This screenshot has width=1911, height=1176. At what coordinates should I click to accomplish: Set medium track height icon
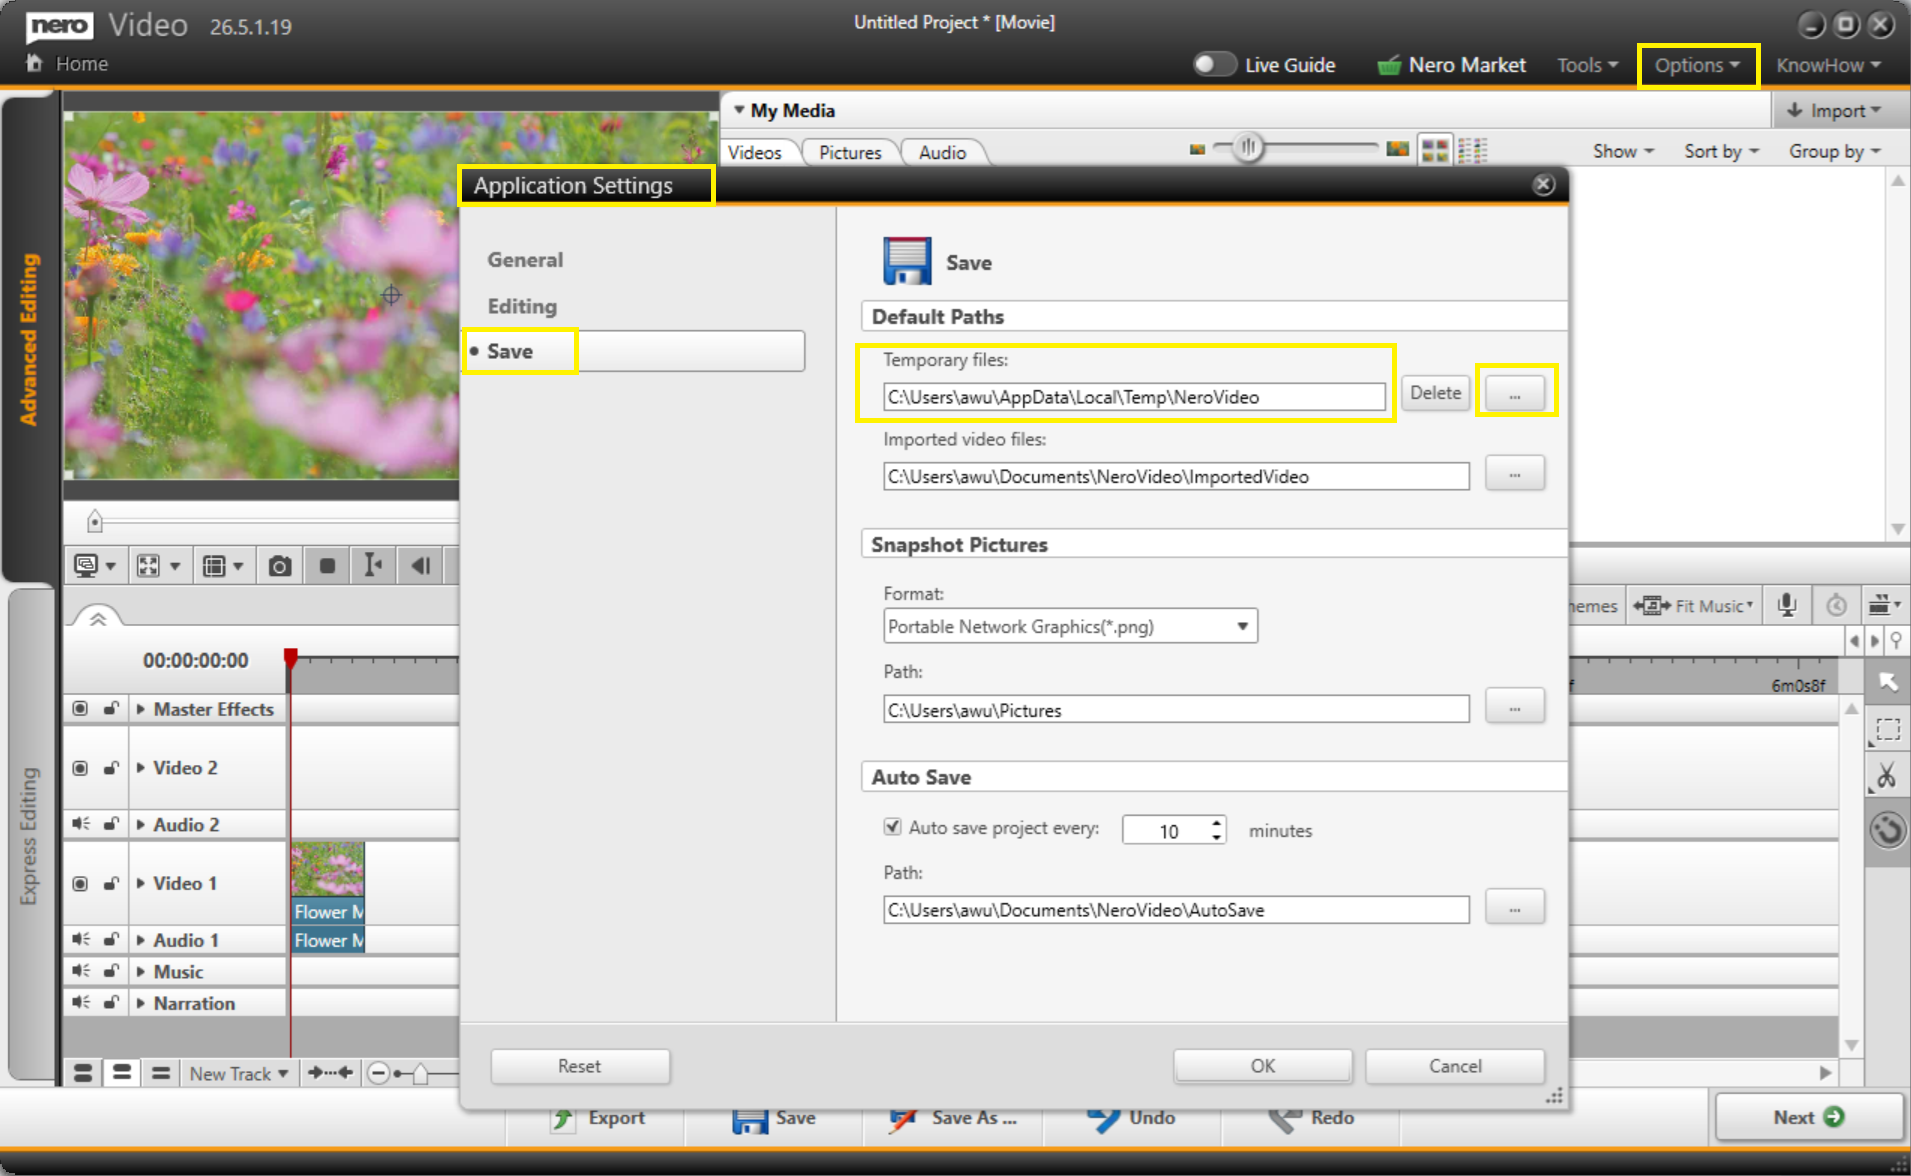point(122,1073)
